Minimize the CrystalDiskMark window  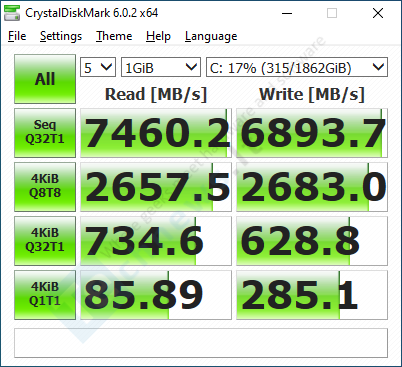pos(287,13)
